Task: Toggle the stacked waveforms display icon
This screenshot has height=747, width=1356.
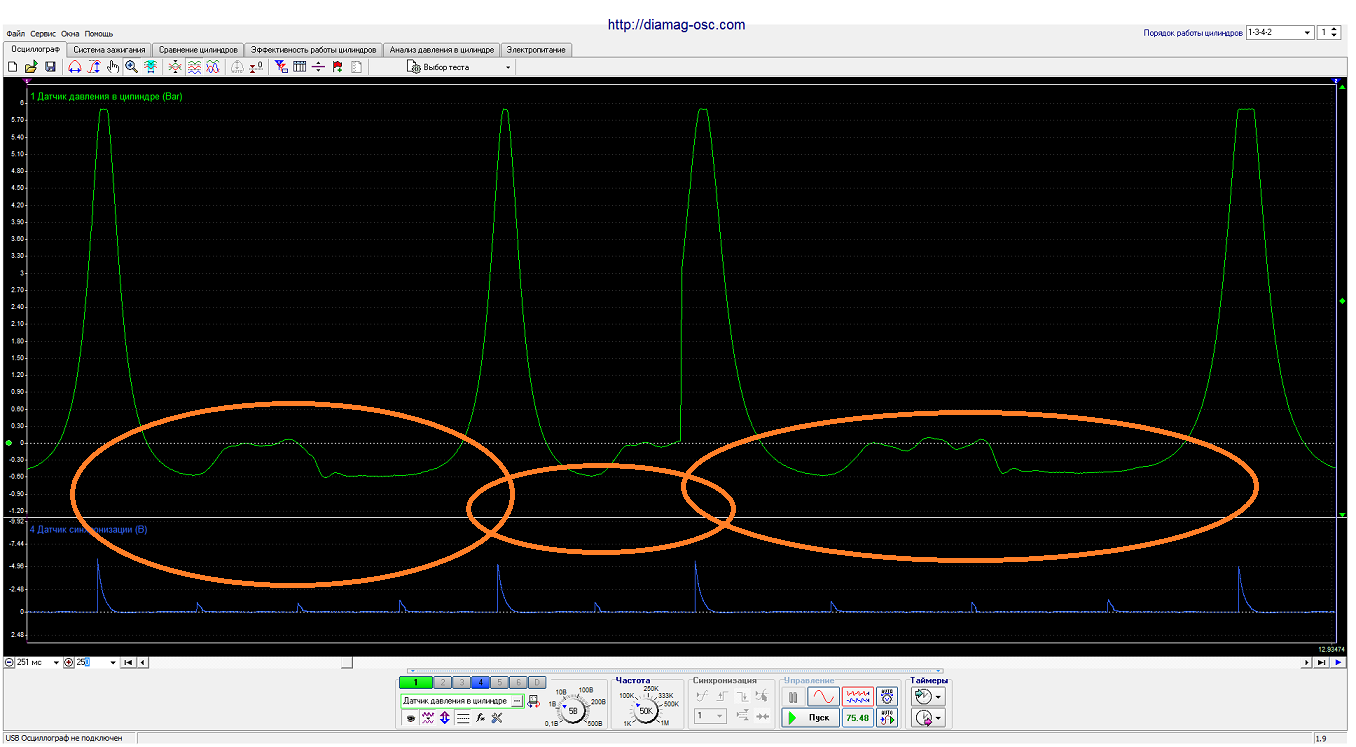Action: tap(195, 67)
